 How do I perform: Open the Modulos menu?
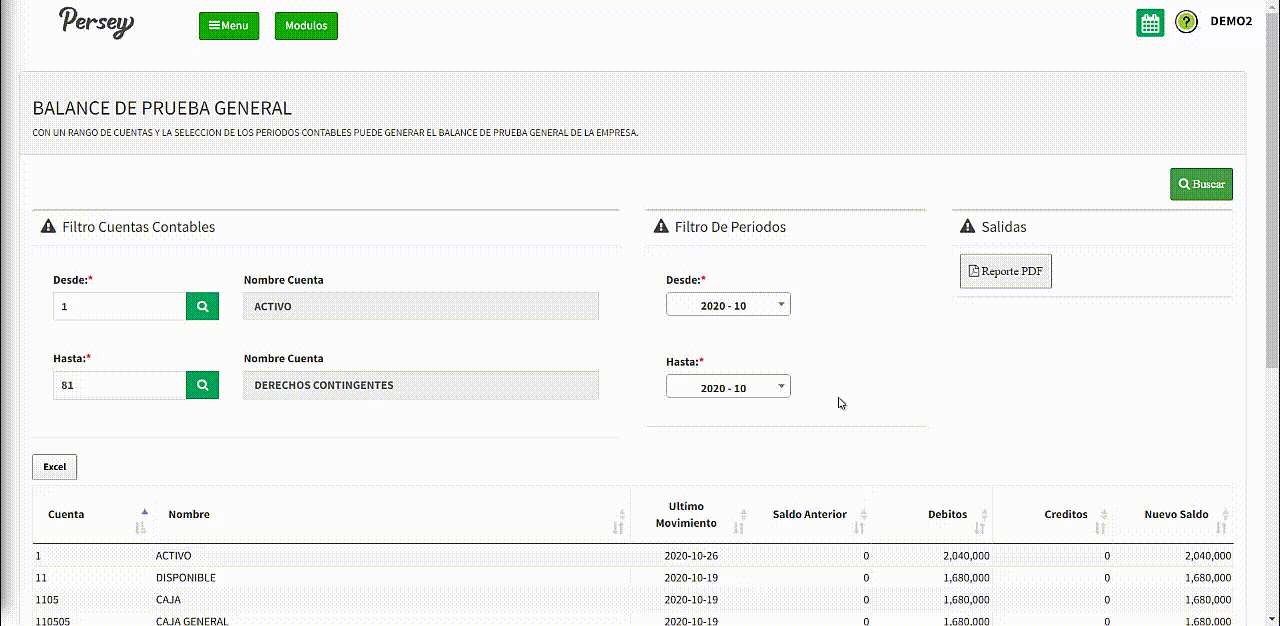306,26
